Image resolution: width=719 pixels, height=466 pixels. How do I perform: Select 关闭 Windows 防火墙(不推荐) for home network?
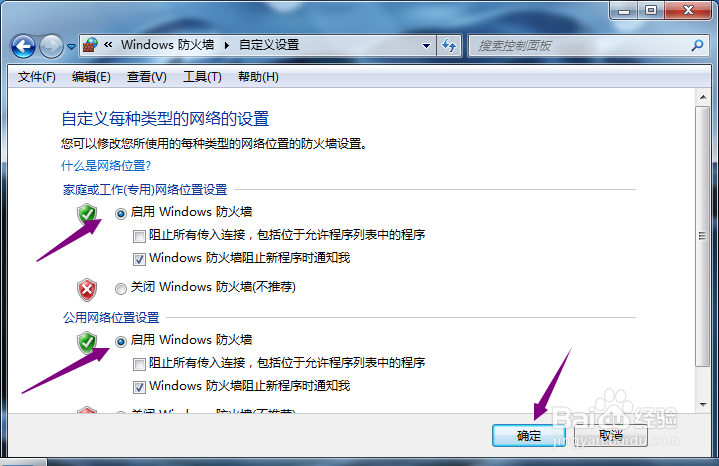[121, 288]
